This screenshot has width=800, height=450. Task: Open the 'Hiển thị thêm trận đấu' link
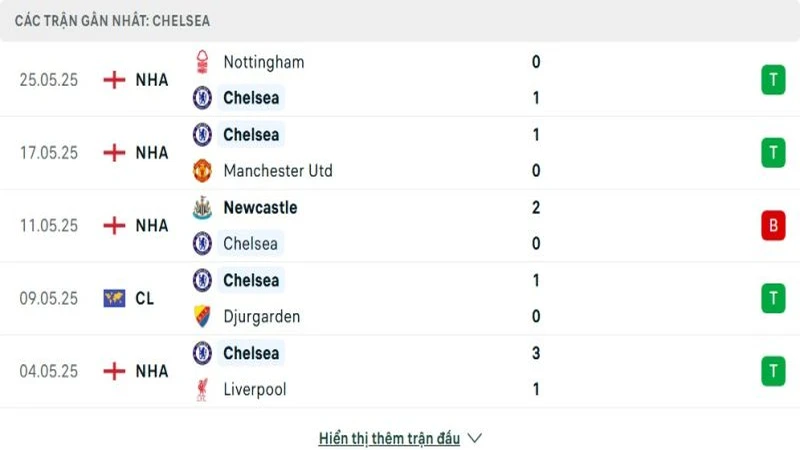coord(390,438)
